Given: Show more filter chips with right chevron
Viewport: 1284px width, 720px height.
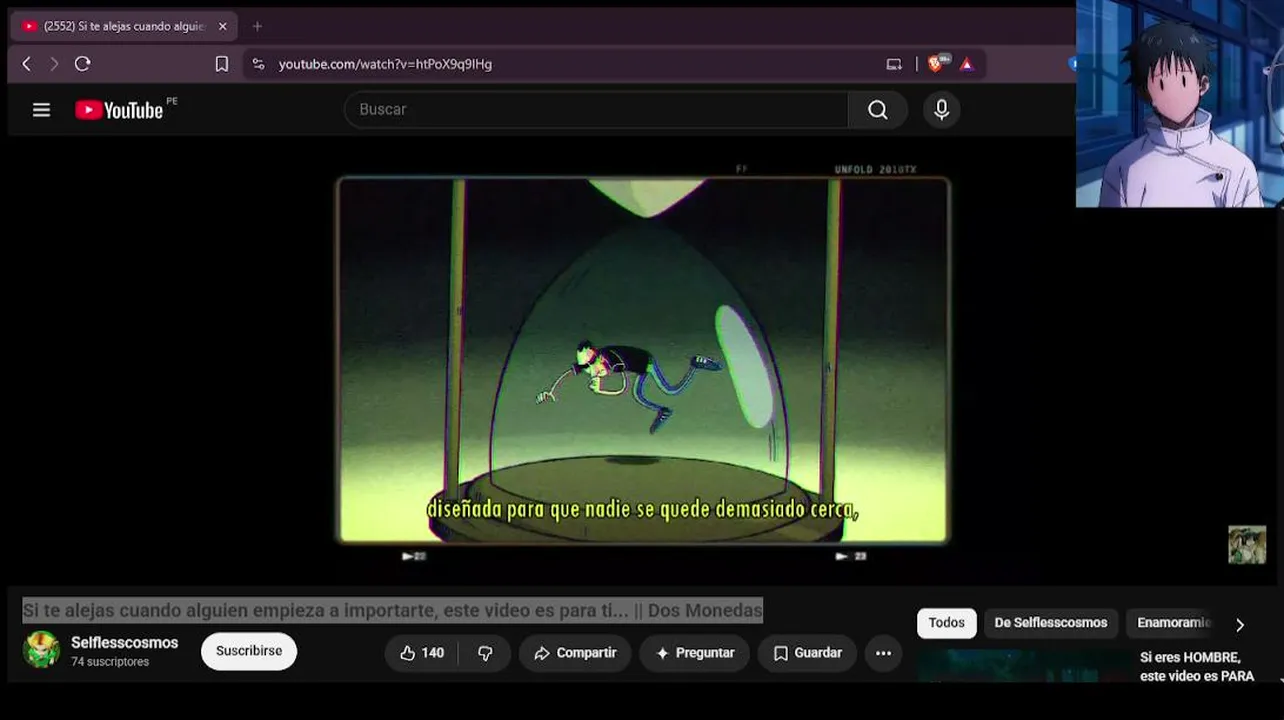Looking at the screenshot, I should click(x=1240, y=625).
